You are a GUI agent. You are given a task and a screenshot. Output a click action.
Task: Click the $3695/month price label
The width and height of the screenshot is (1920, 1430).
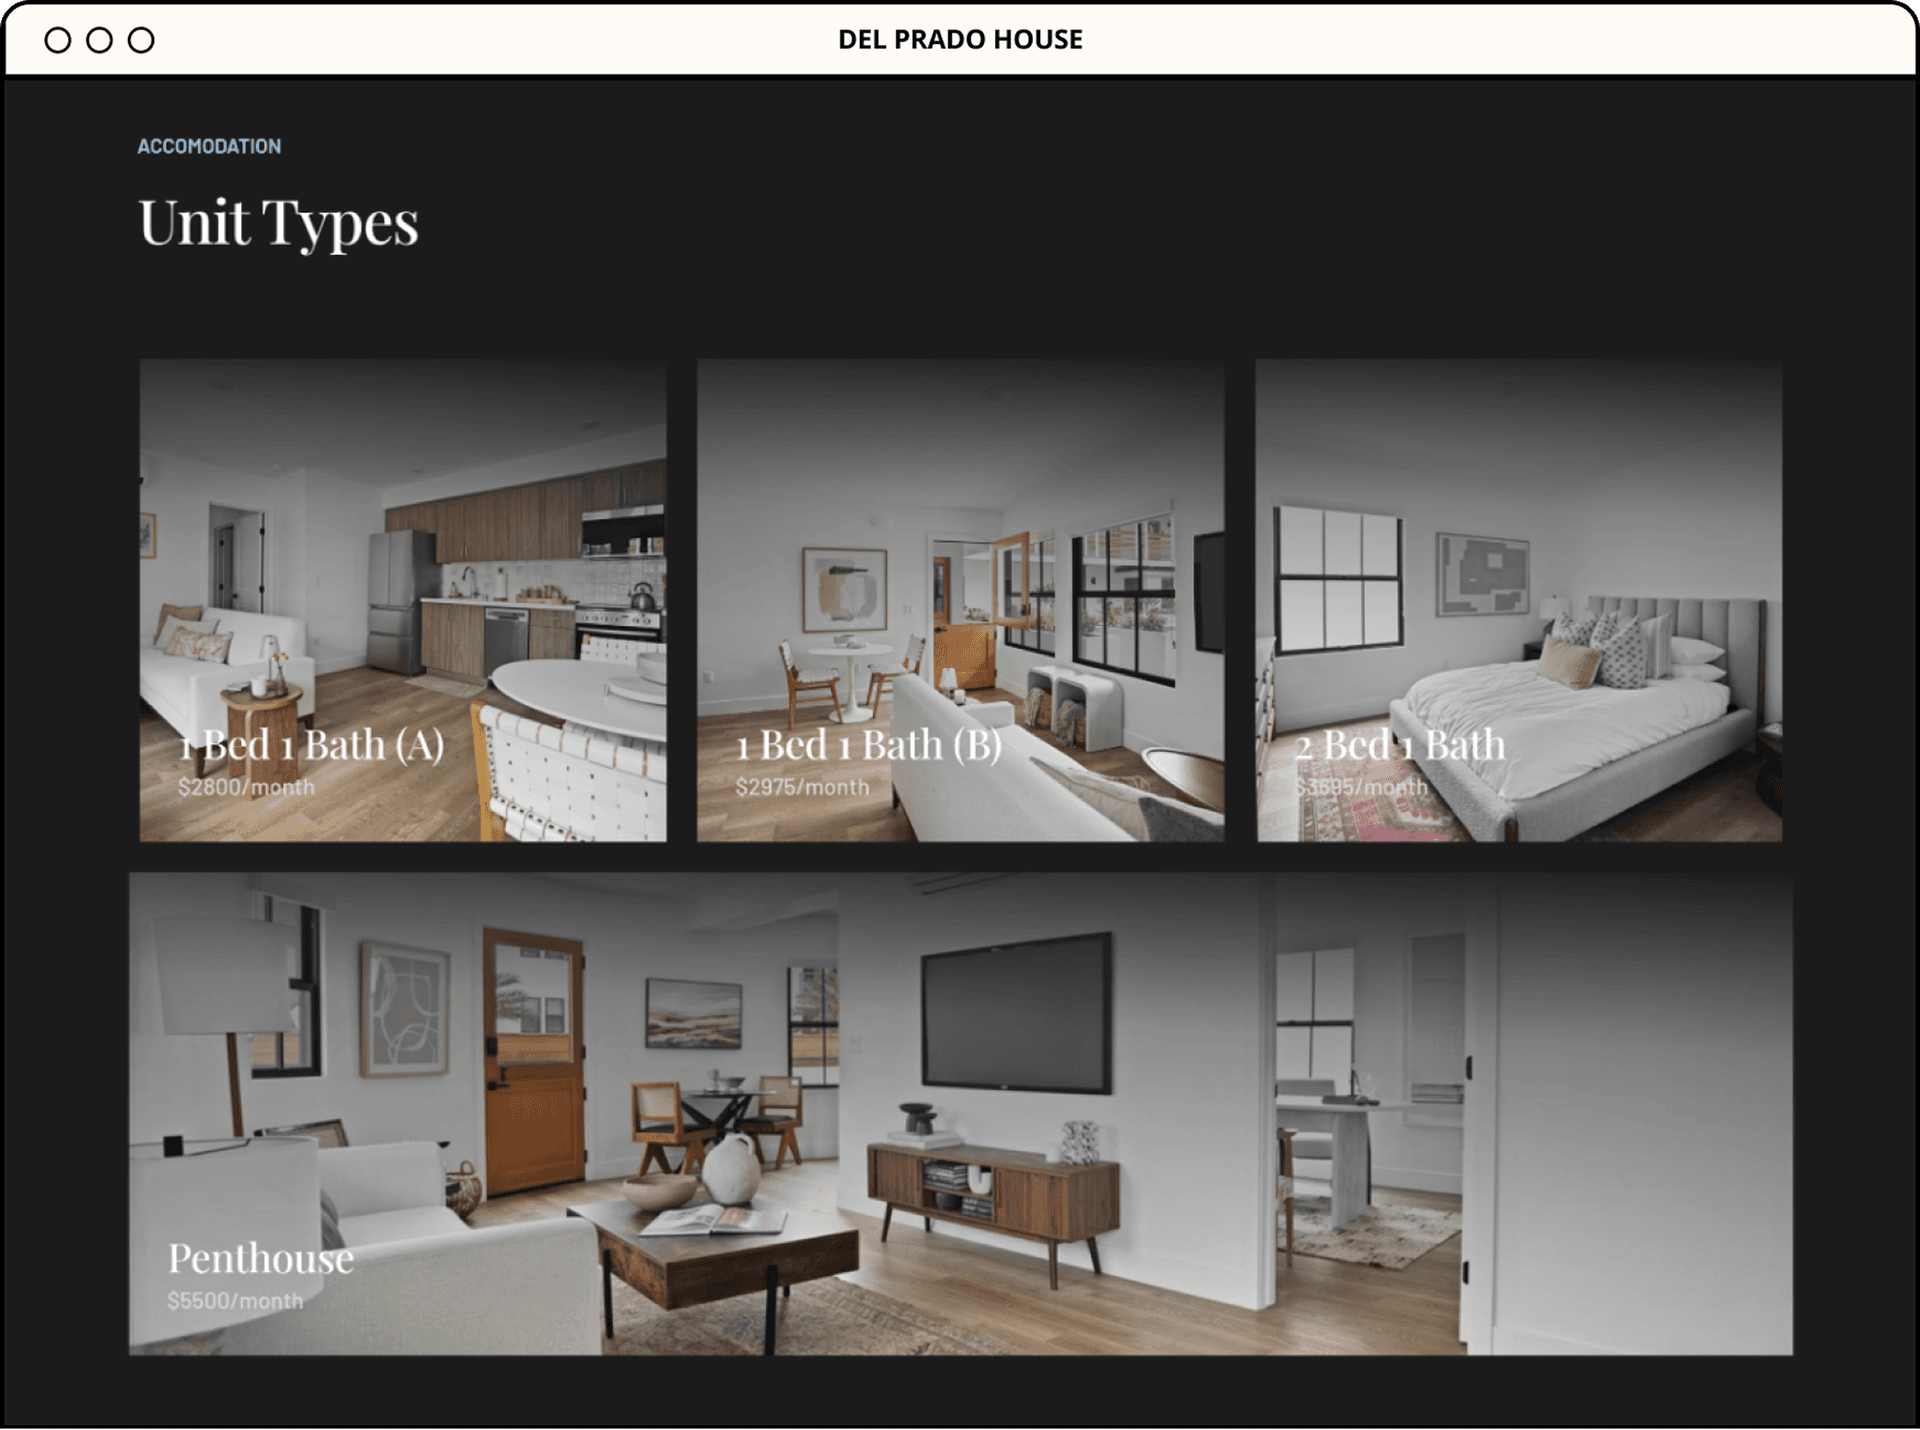click(x=1361, y=788)
